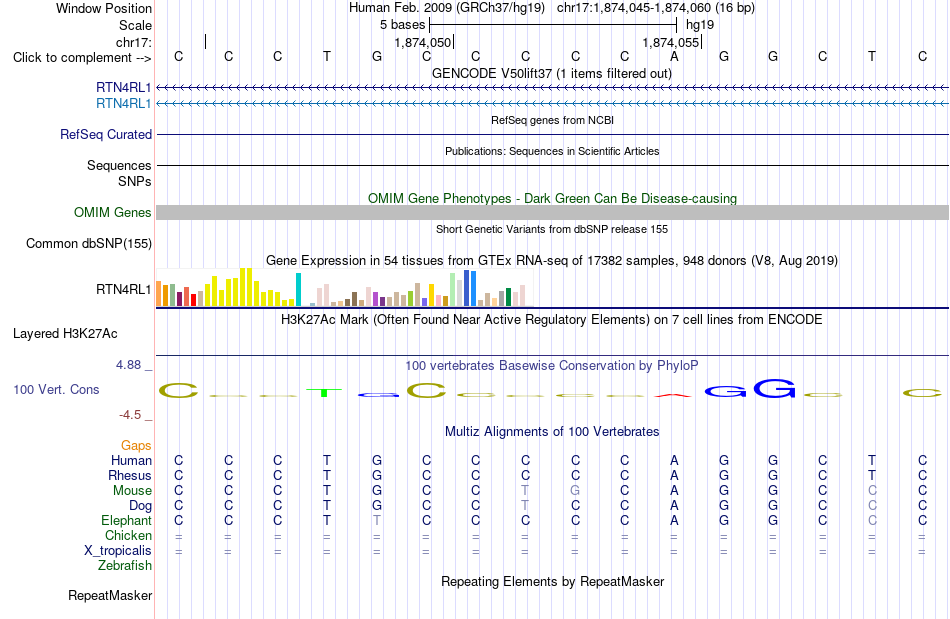Click 'Click to complement -->' to complement bases

[x=82, y=58]
